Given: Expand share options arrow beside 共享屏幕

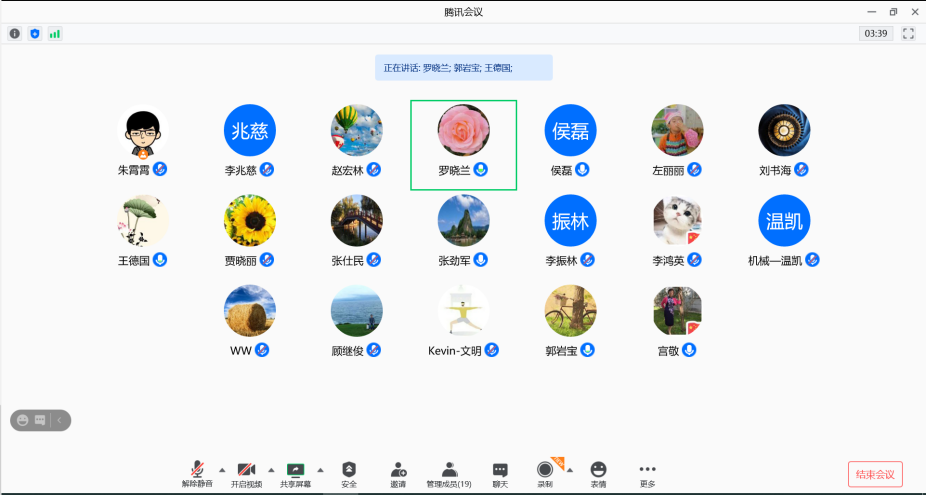Looking at the screenshot, I should pos(320,469).
